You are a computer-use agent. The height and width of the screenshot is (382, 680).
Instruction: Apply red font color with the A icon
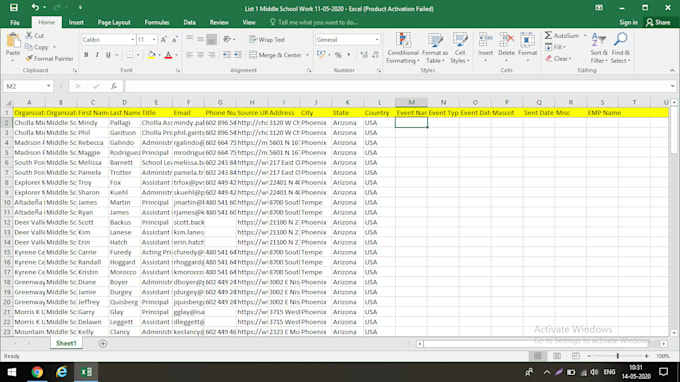click(x=169, y=55)
